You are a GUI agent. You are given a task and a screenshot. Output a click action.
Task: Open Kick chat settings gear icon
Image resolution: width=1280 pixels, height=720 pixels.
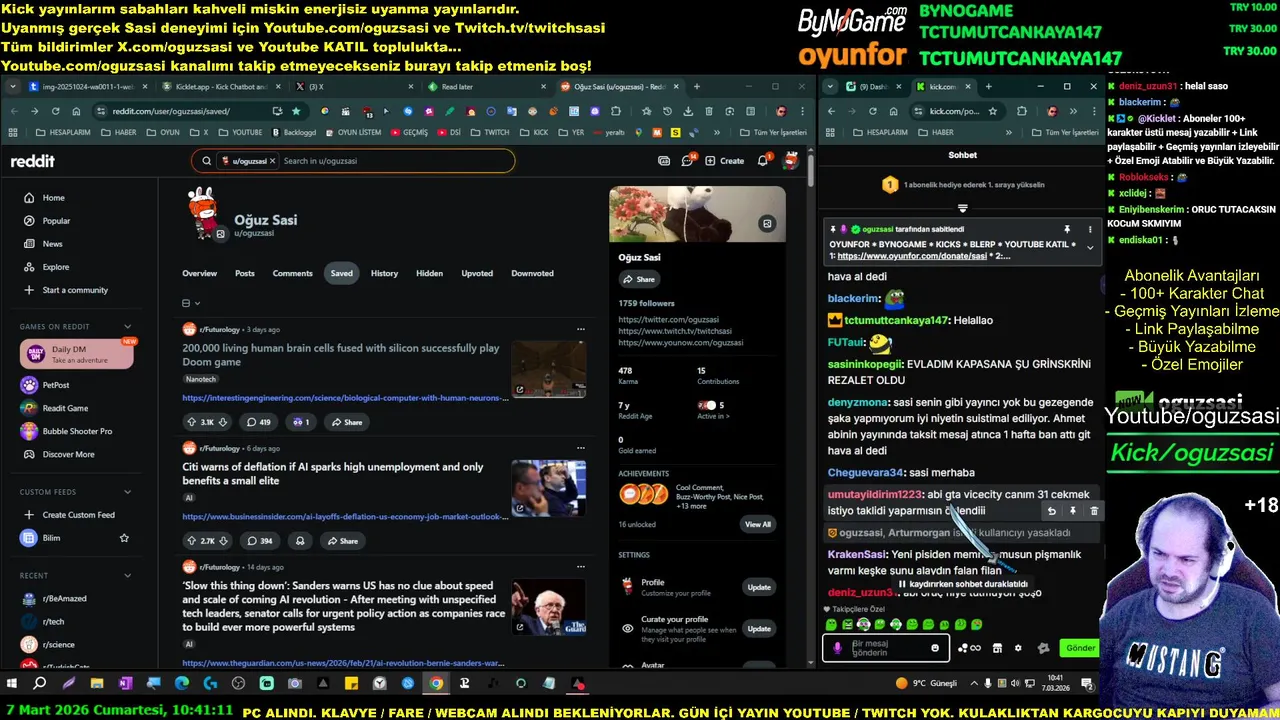click(x=1018, y=648)
